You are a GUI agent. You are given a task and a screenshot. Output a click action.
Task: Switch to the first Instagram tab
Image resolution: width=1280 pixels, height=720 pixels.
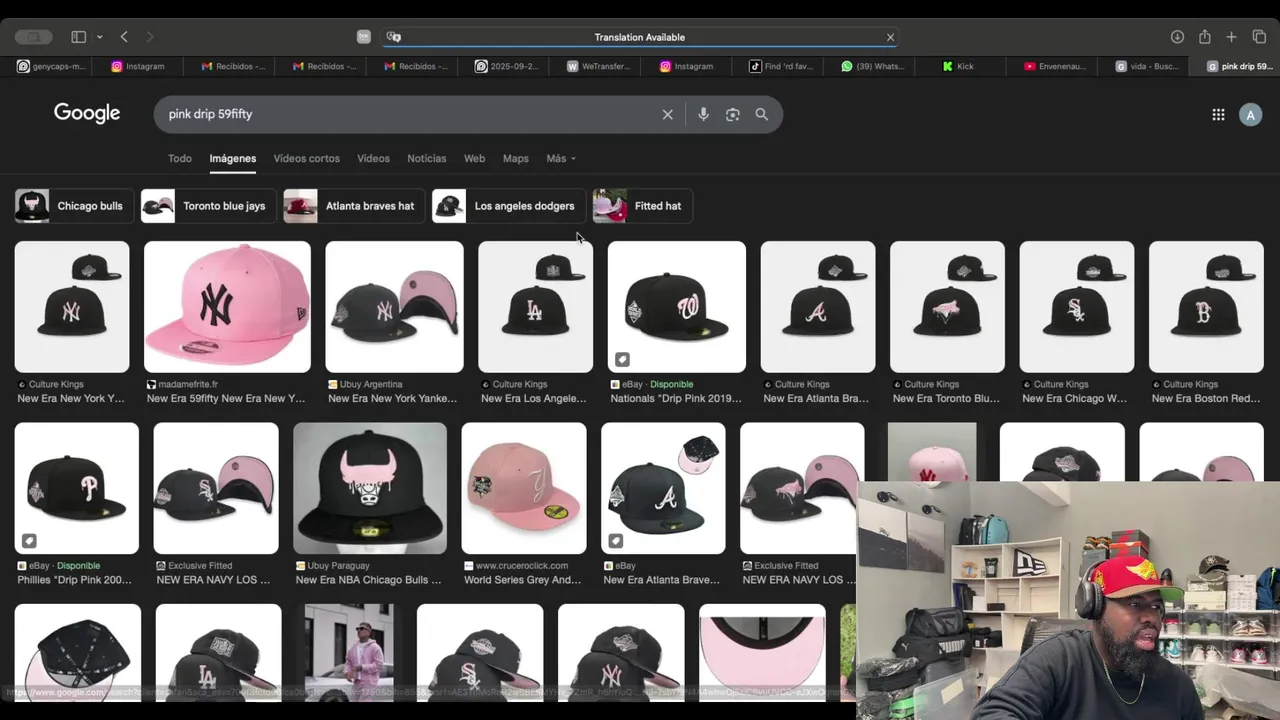pos(138,66)
